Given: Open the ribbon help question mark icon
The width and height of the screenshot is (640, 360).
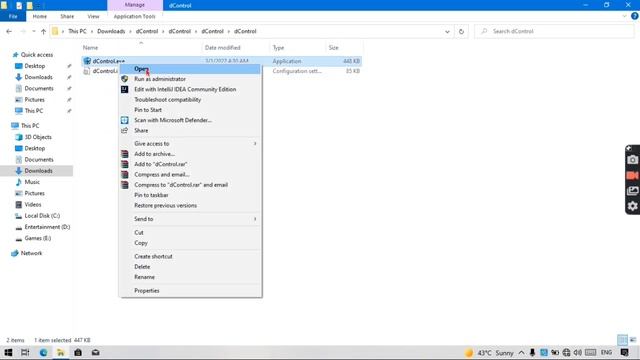Looking at the screenshot, I should [x=635, y=16].
